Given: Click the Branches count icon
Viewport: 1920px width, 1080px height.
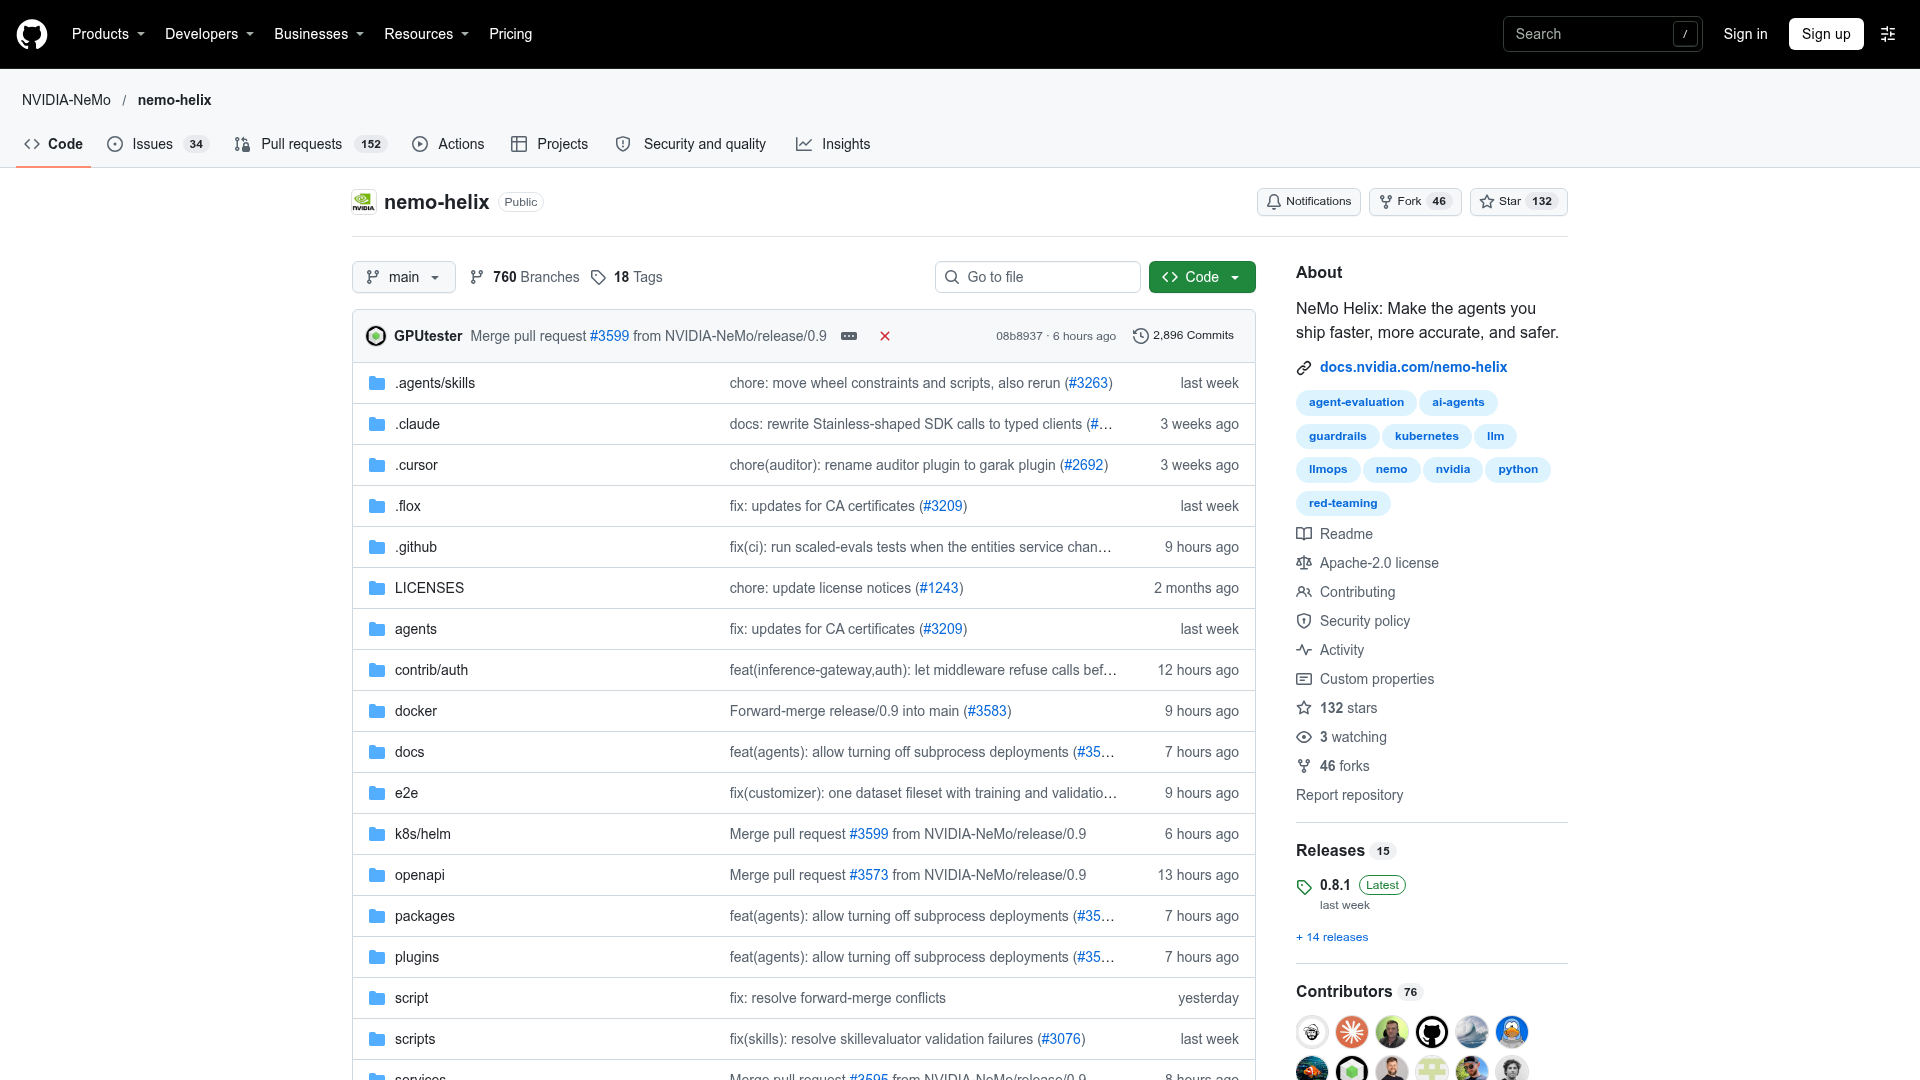Looking at the screenshot, I should pos(477,277).
